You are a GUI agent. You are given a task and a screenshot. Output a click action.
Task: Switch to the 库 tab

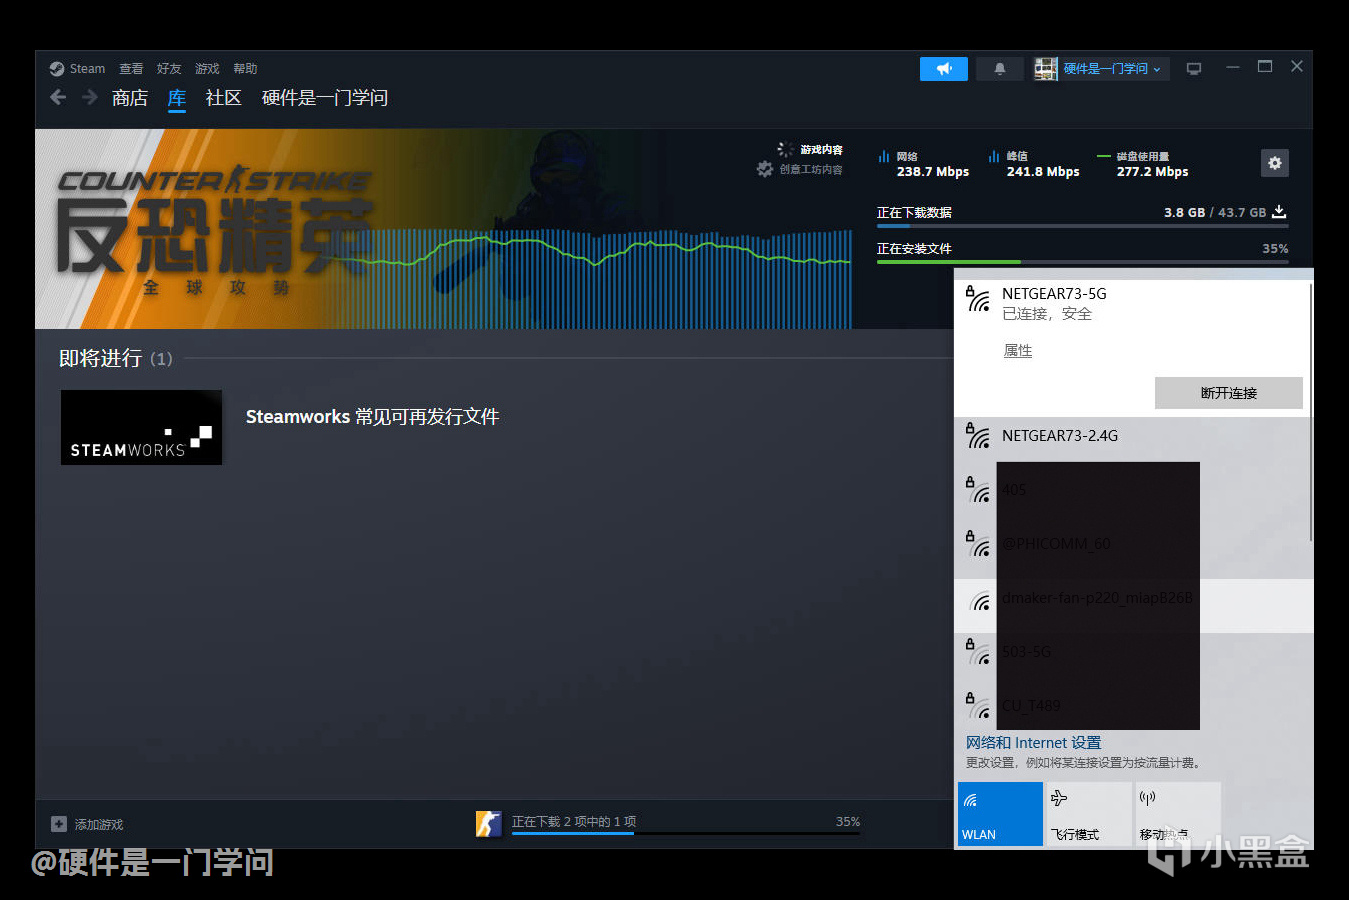click(177, 98)
